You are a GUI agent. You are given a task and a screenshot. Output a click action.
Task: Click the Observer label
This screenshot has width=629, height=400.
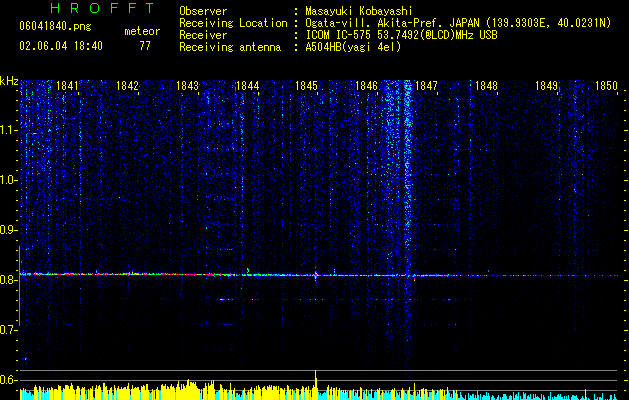[x=203, y=11]
